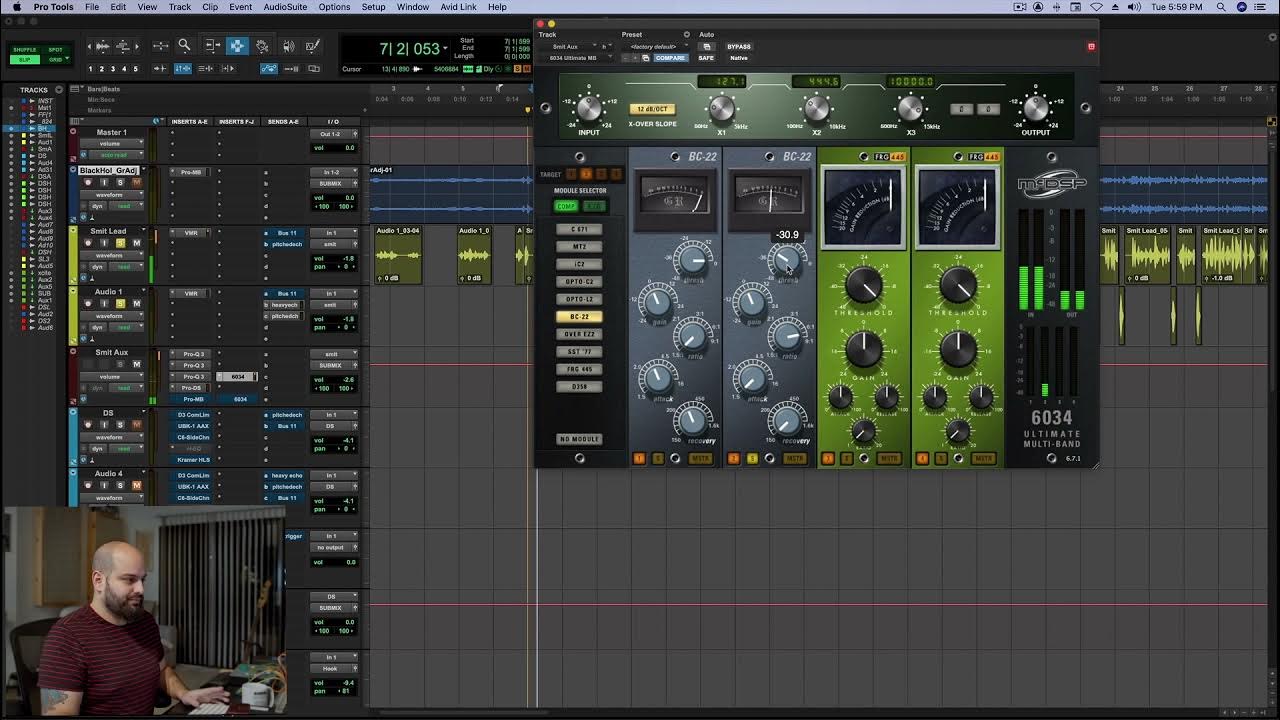This screenshot has width=1280, height=720.
Task: Open the File menu
Action: (x=92, y=7)
